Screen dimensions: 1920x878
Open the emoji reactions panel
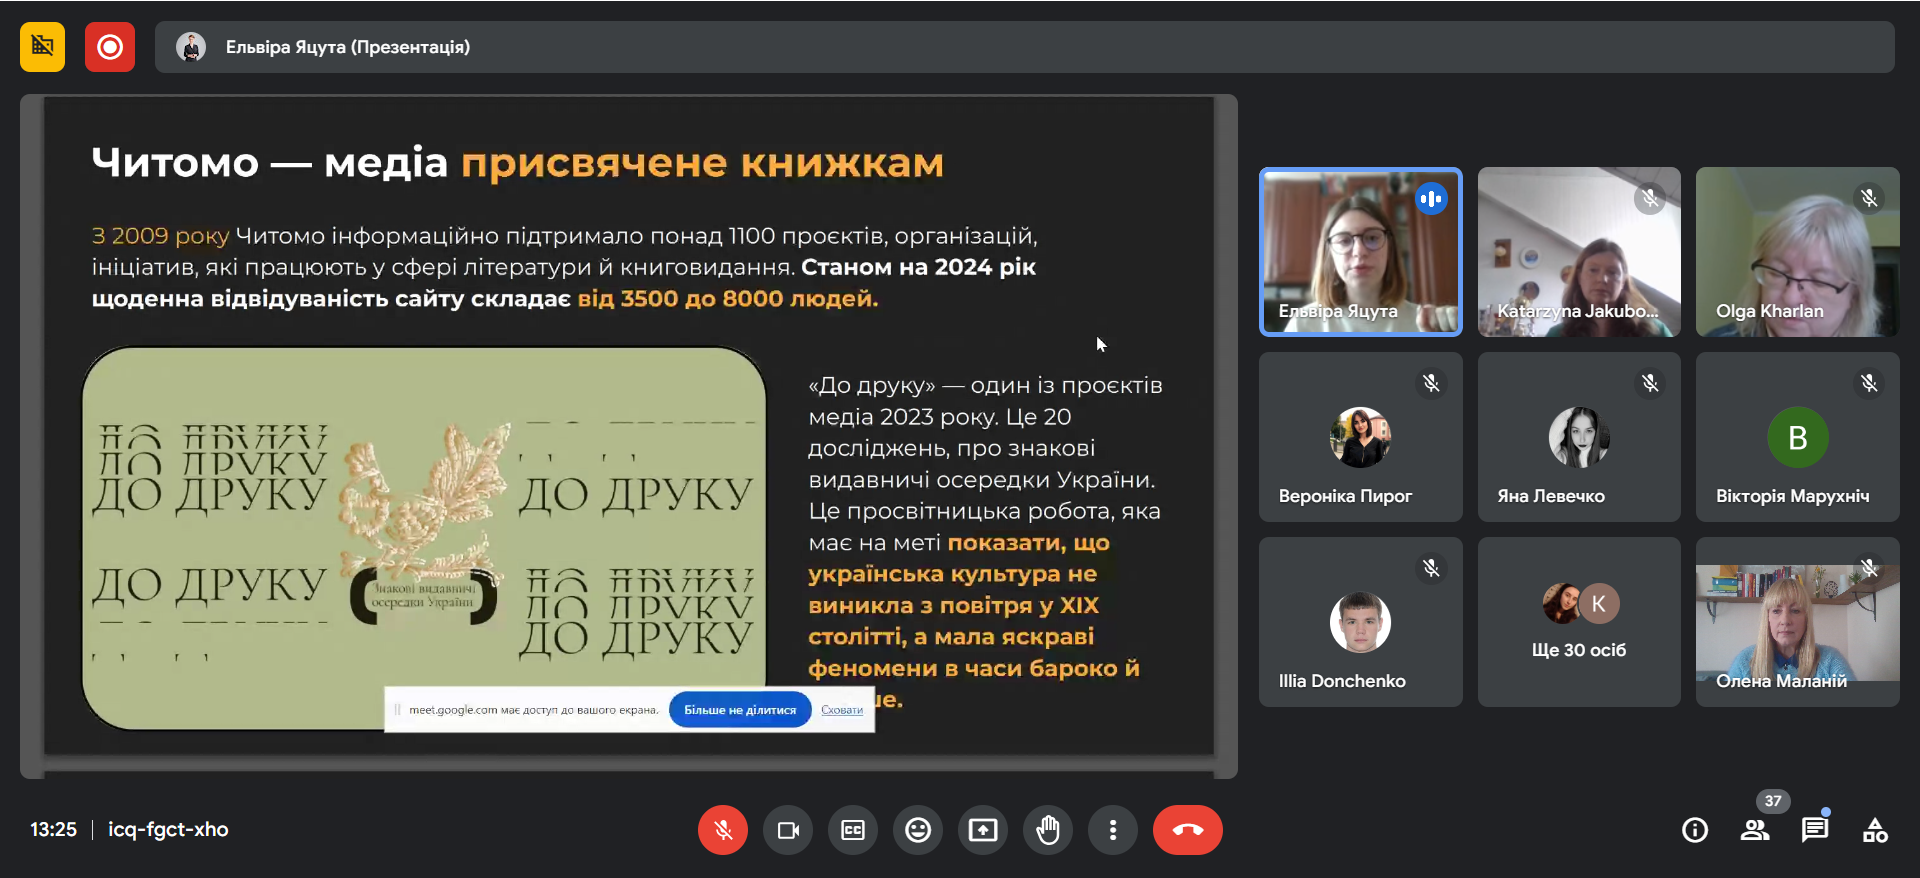918,830
